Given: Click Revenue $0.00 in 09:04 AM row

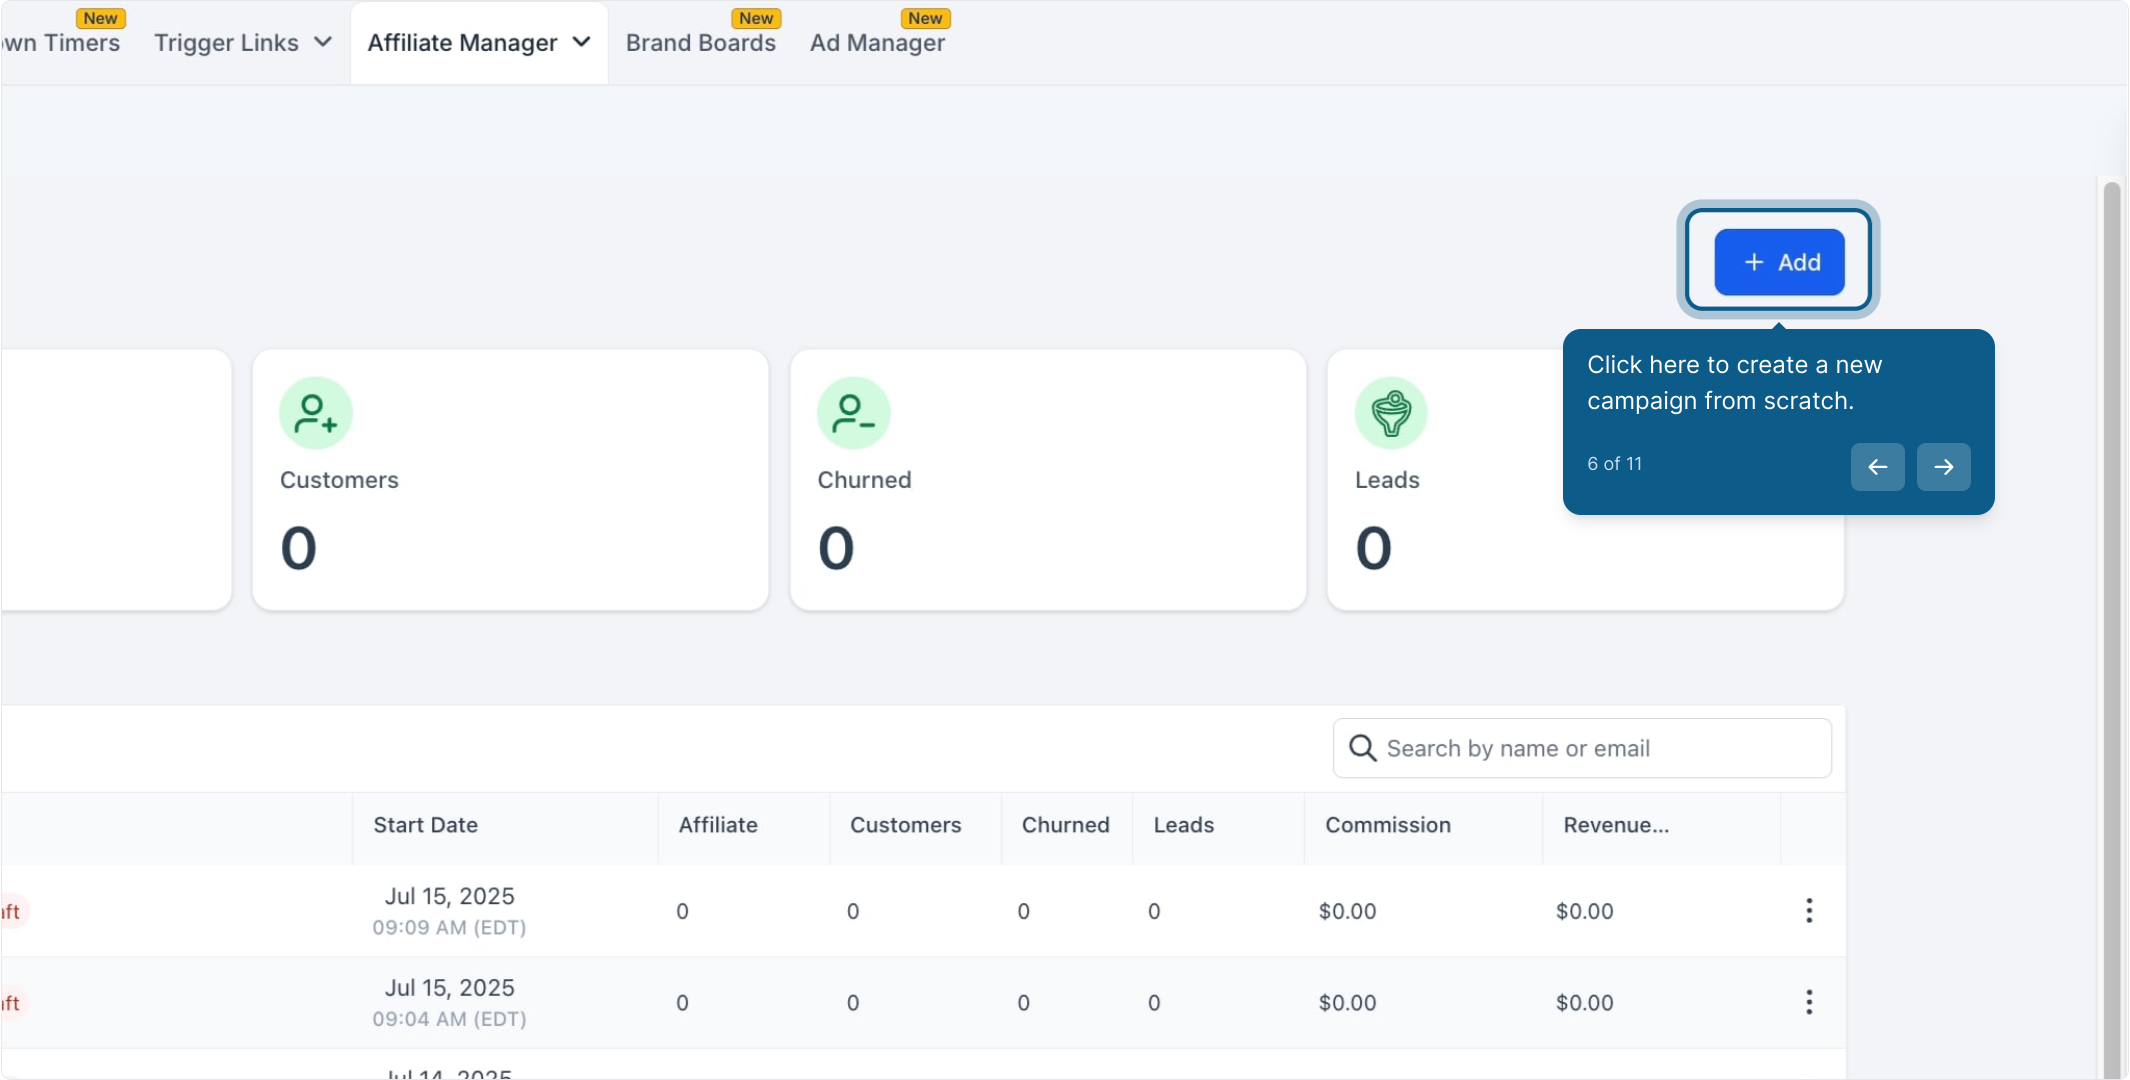Looking at the screenshot, I should pos(1584,1002).
